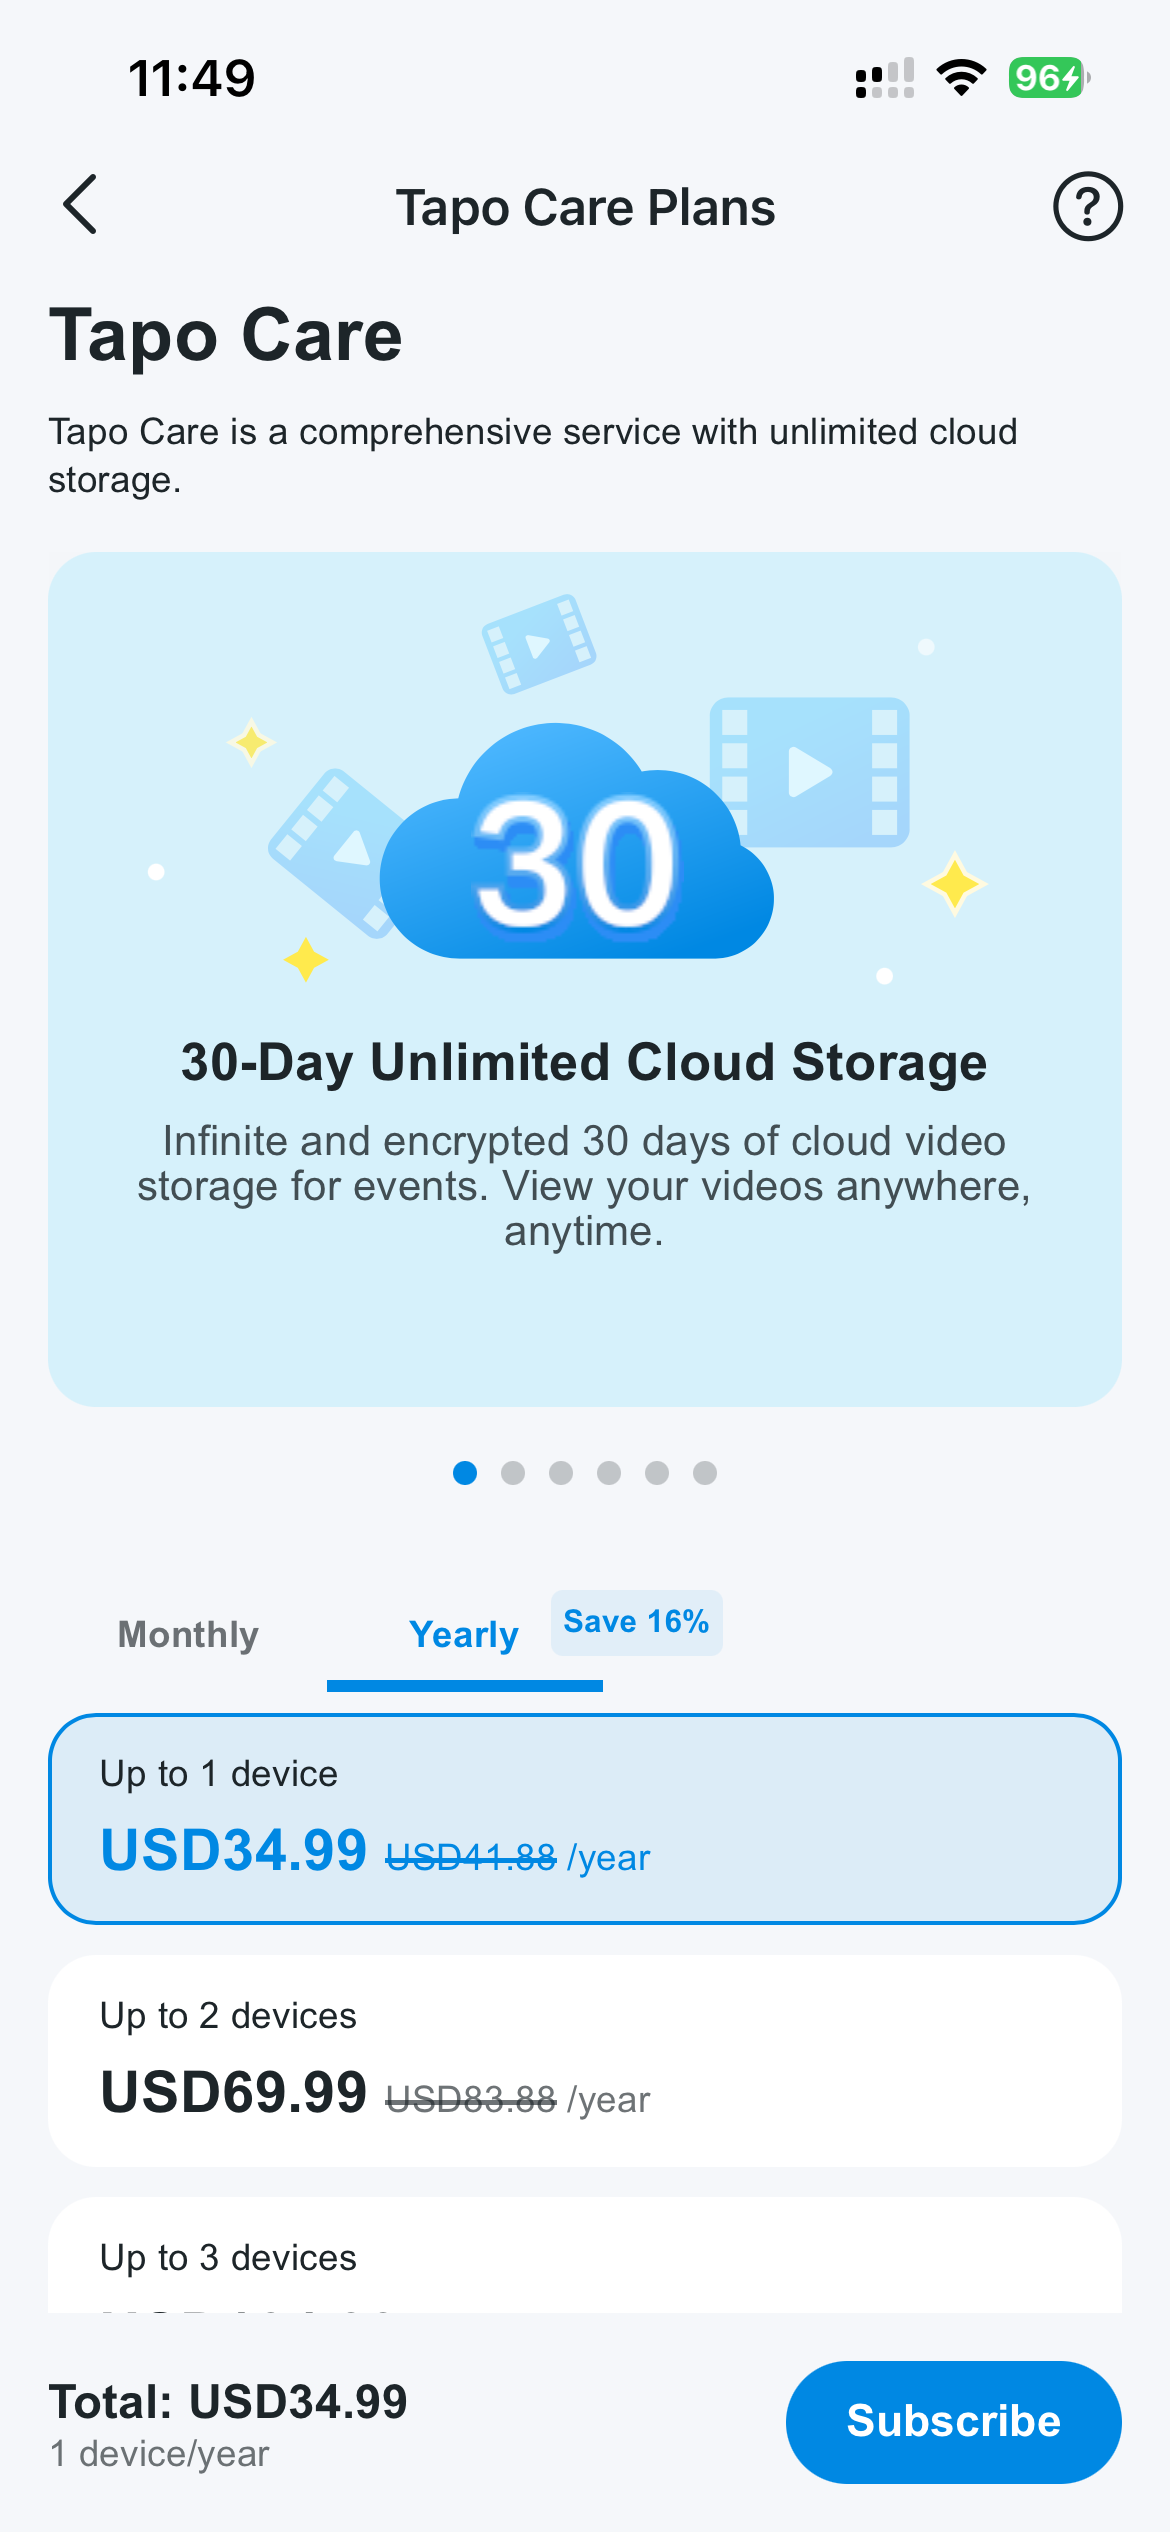1170x2532 pixels.
Task: Switch to the Yearly billing tab
Action: point(464,1634)
